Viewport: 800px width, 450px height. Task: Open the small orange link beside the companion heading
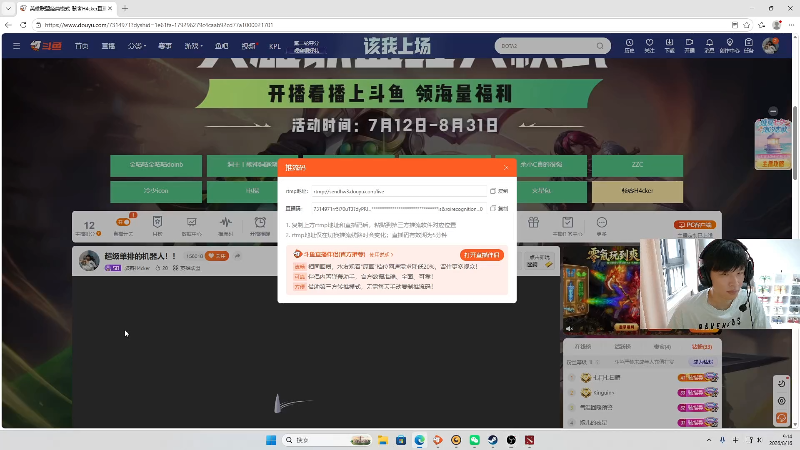(381, 254)
